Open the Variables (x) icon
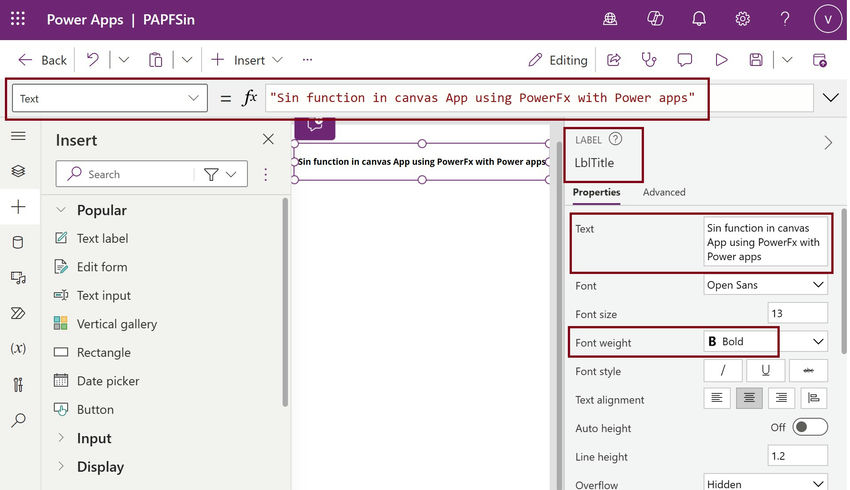The width and height of the screenshot is (850, 490). pyautogui.click(x=18, y=348)
